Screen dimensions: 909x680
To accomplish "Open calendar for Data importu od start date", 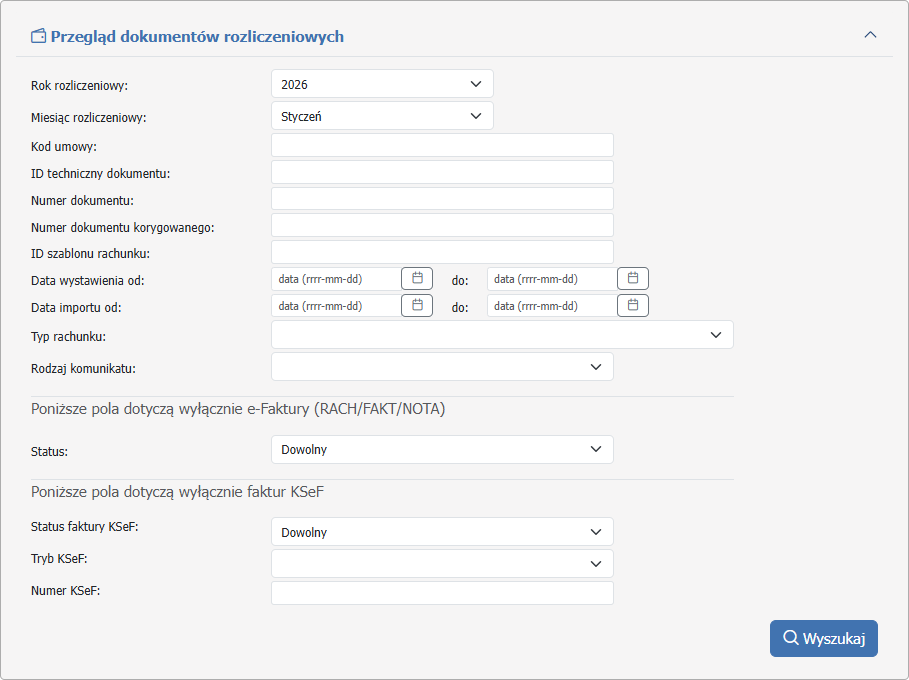I will [x=417, y=306].
